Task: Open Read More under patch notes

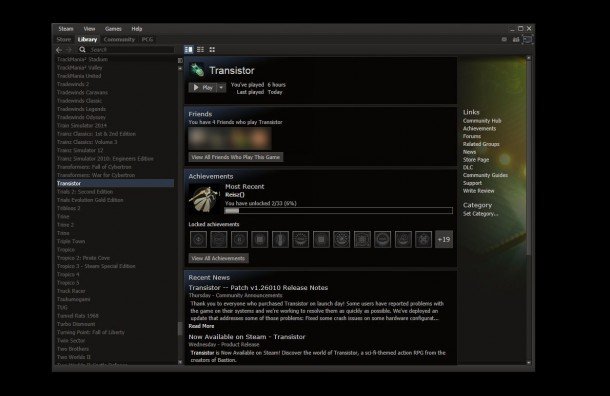Action: point(202,326)
